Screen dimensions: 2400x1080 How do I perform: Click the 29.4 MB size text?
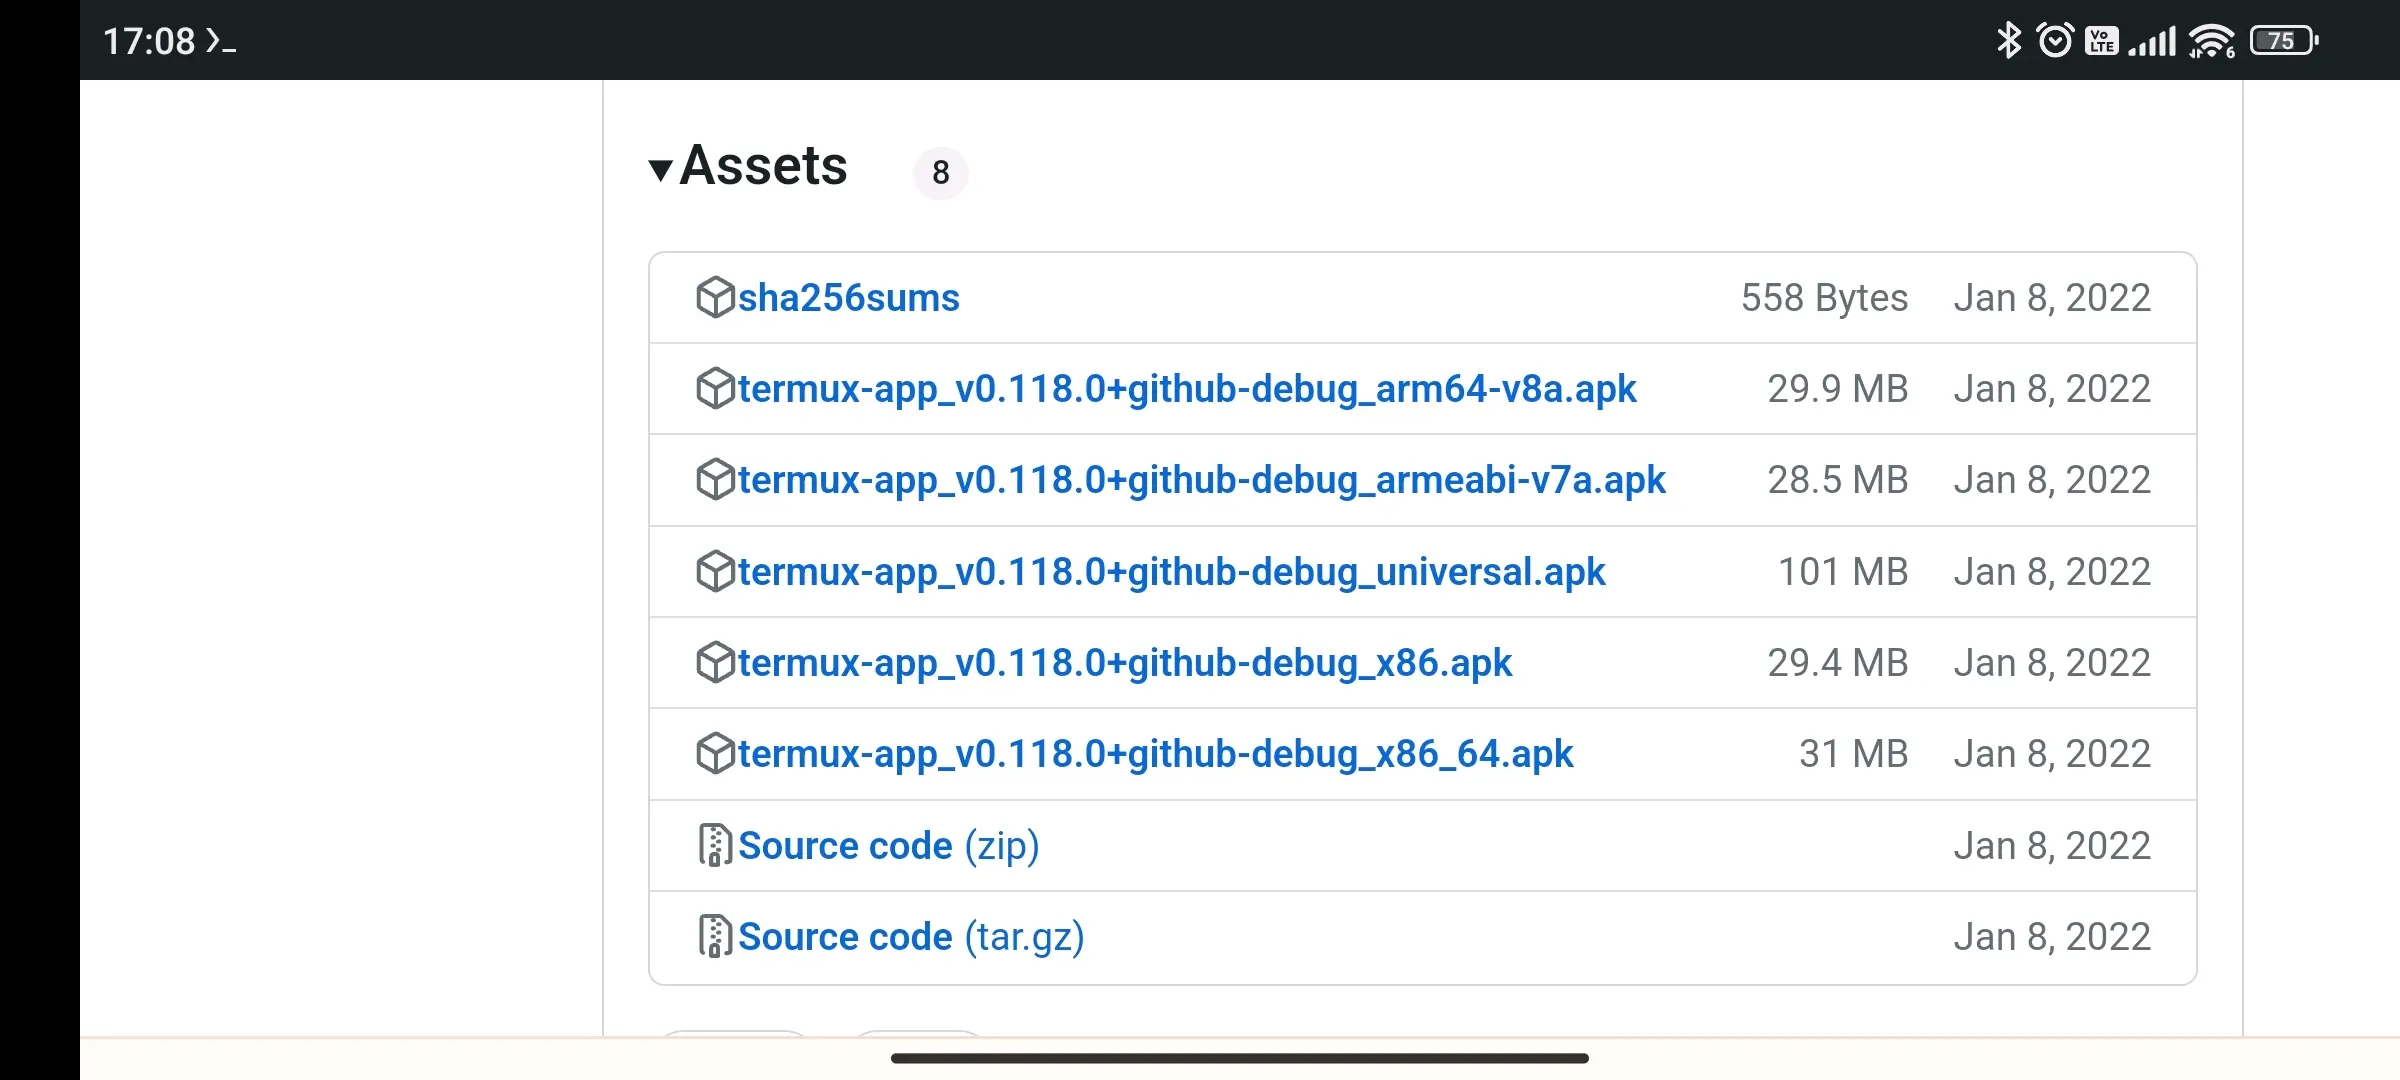click(1837, 663)
